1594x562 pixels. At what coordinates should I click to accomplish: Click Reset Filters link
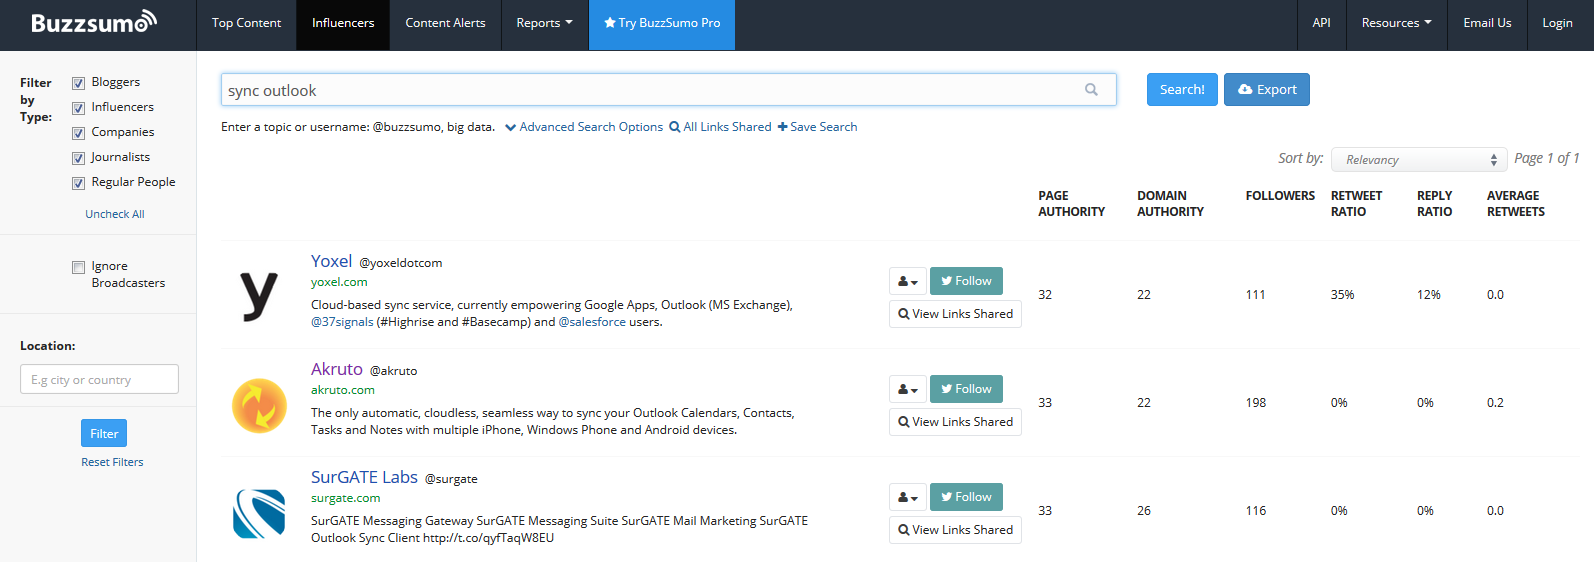click(112, 462)
